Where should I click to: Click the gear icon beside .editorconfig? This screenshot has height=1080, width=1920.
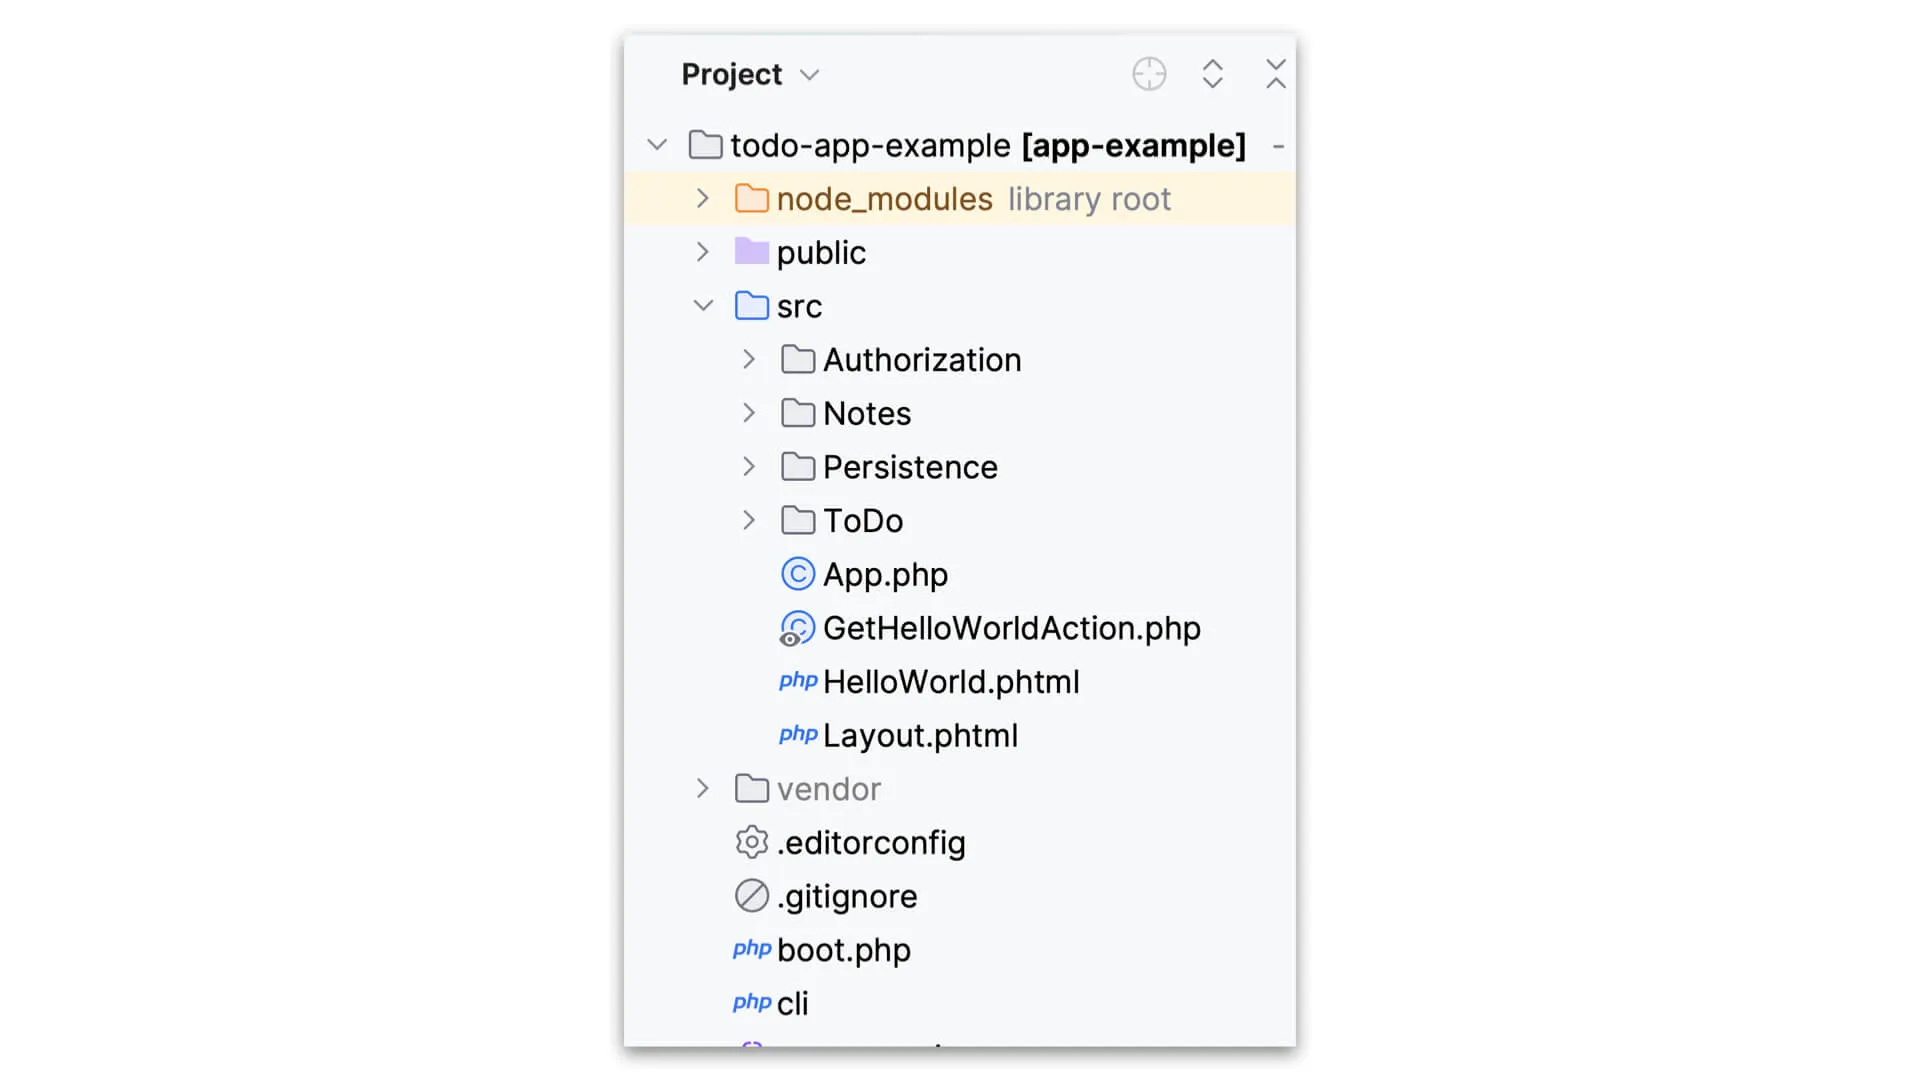pyautogui.click(x=750, y=842)
